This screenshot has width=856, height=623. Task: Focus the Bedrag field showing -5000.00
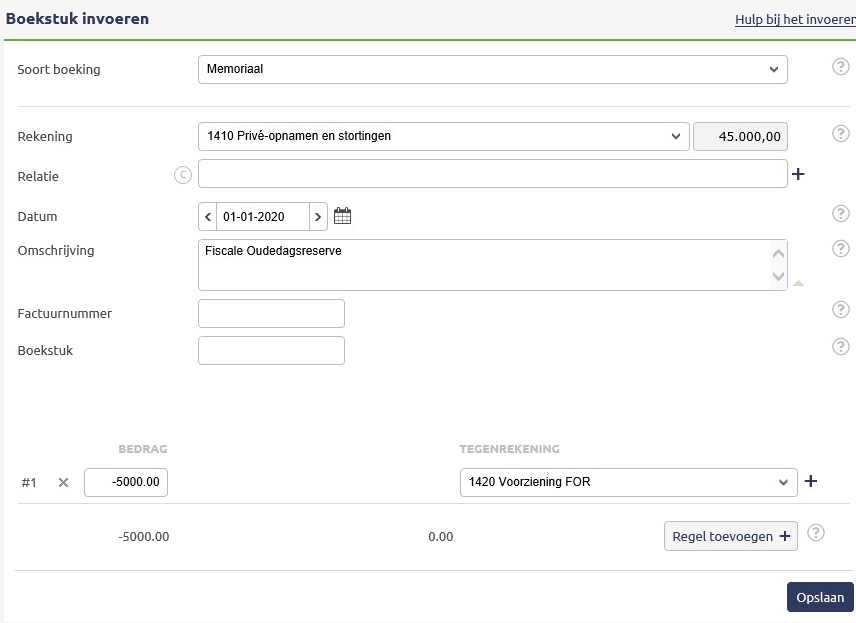(x=126, y=483)
